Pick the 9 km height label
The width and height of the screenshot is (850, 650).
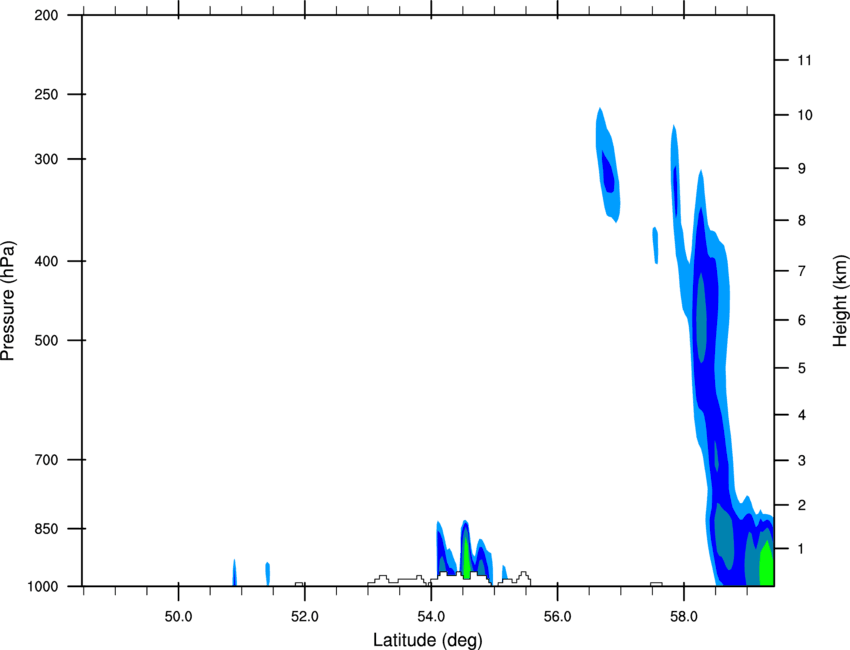[x=801, y=169]
